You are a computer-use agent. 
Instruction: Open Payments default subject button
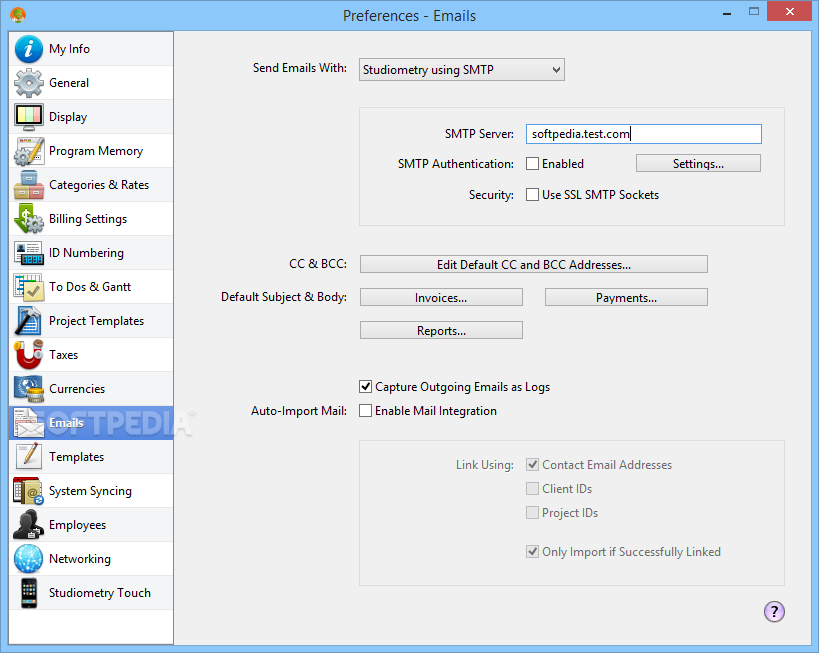(626, 297)
